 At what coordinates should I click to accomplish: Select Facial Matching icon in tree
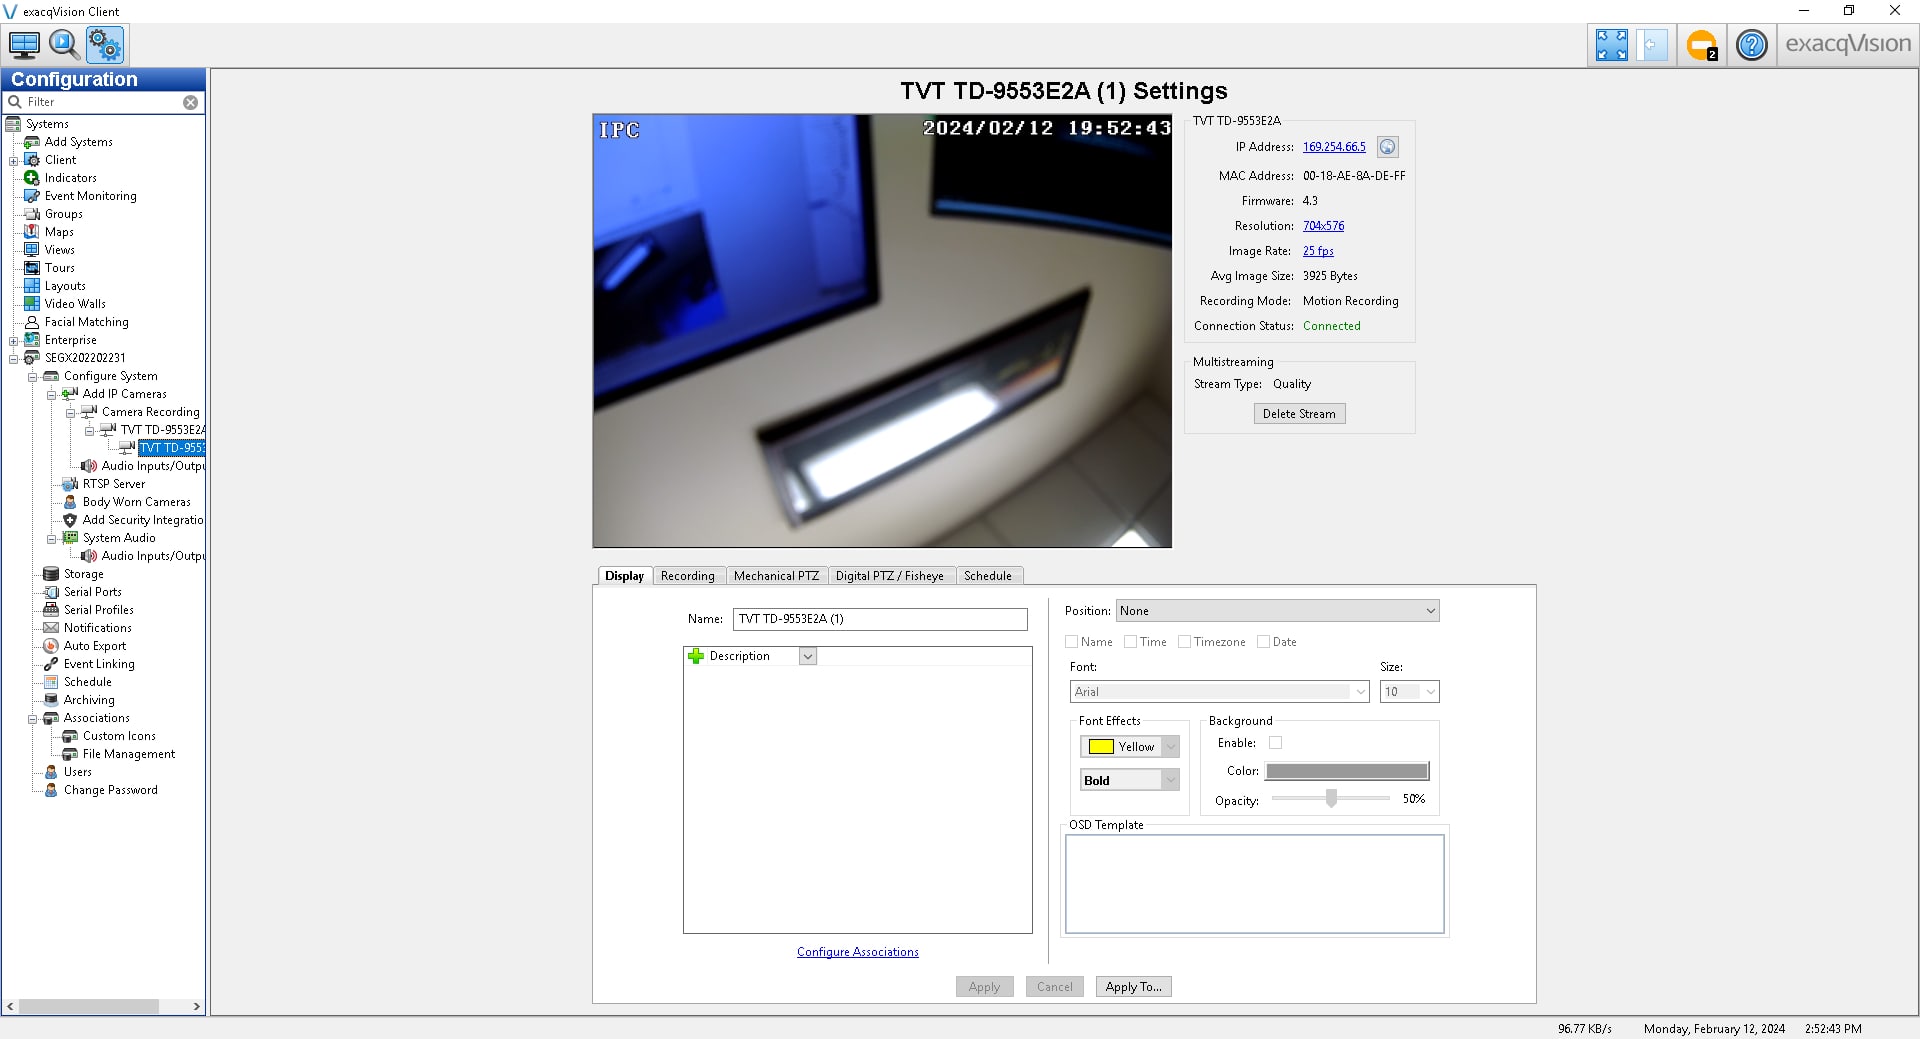[32, 322]
